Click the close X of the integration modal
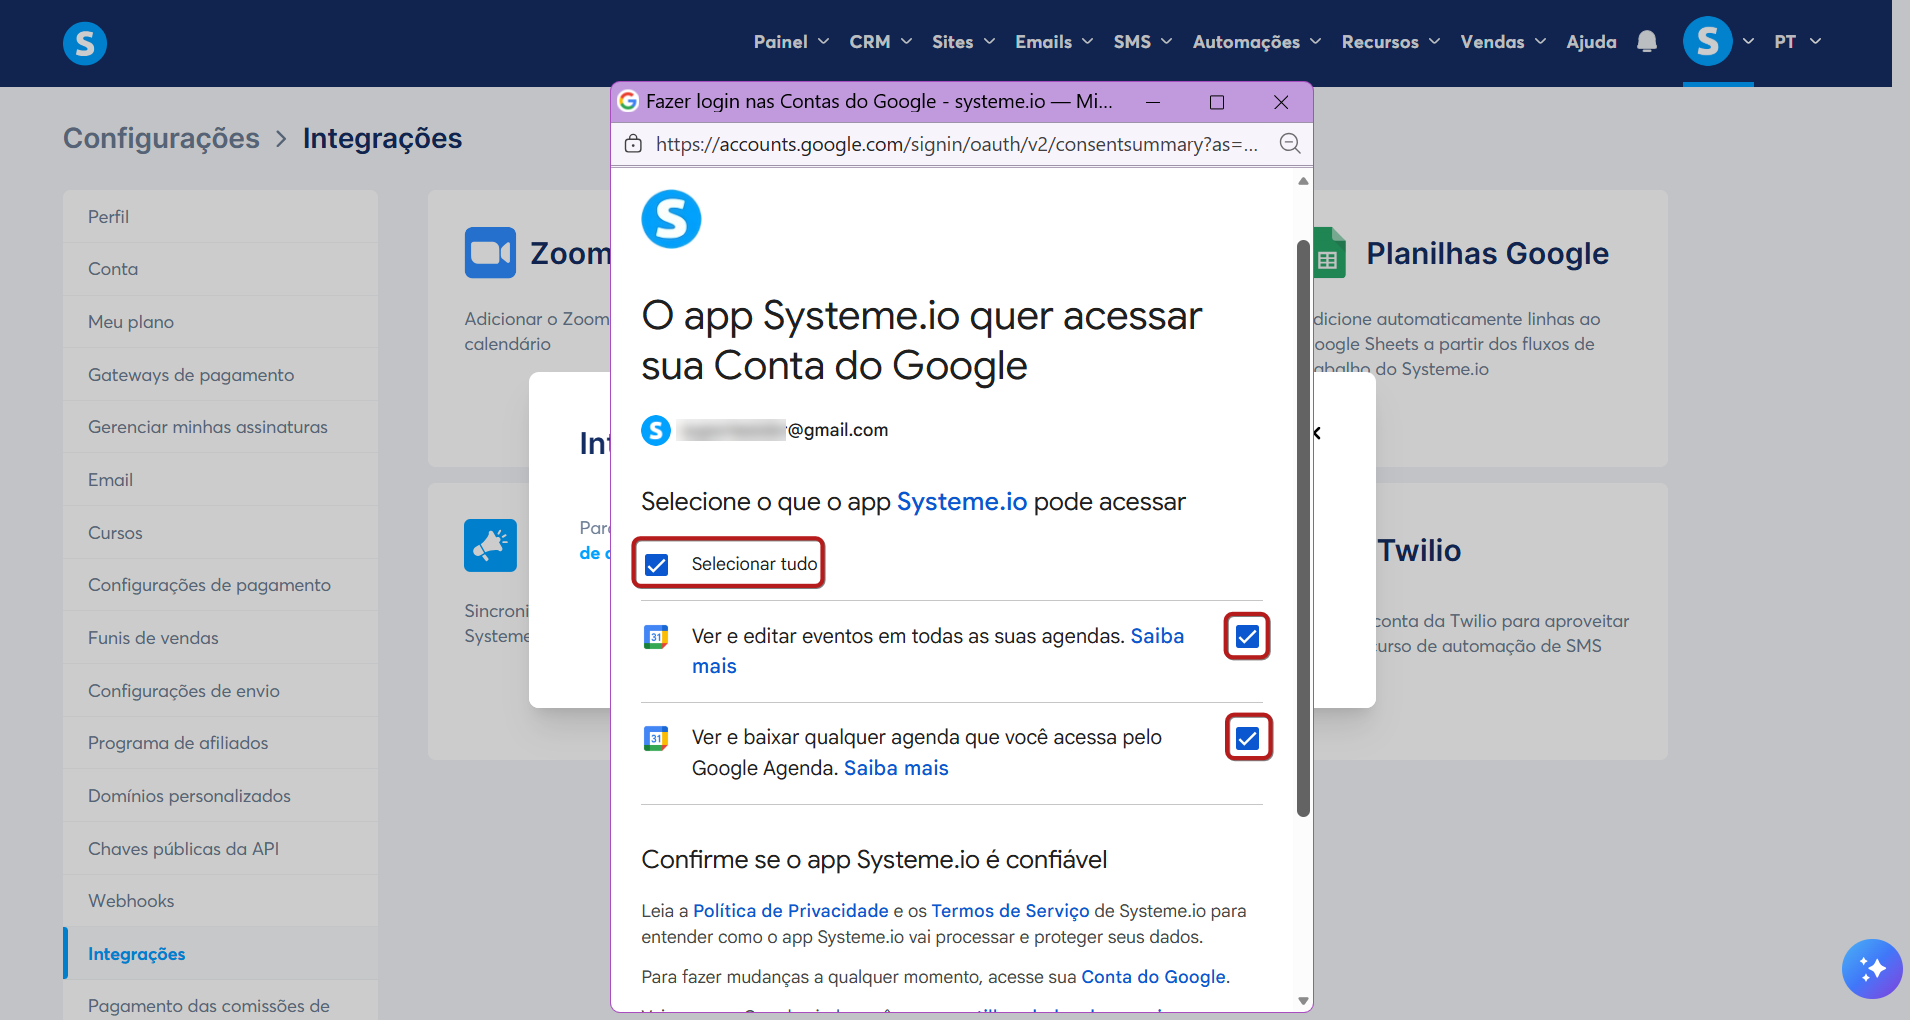 tap(1318, 433)
